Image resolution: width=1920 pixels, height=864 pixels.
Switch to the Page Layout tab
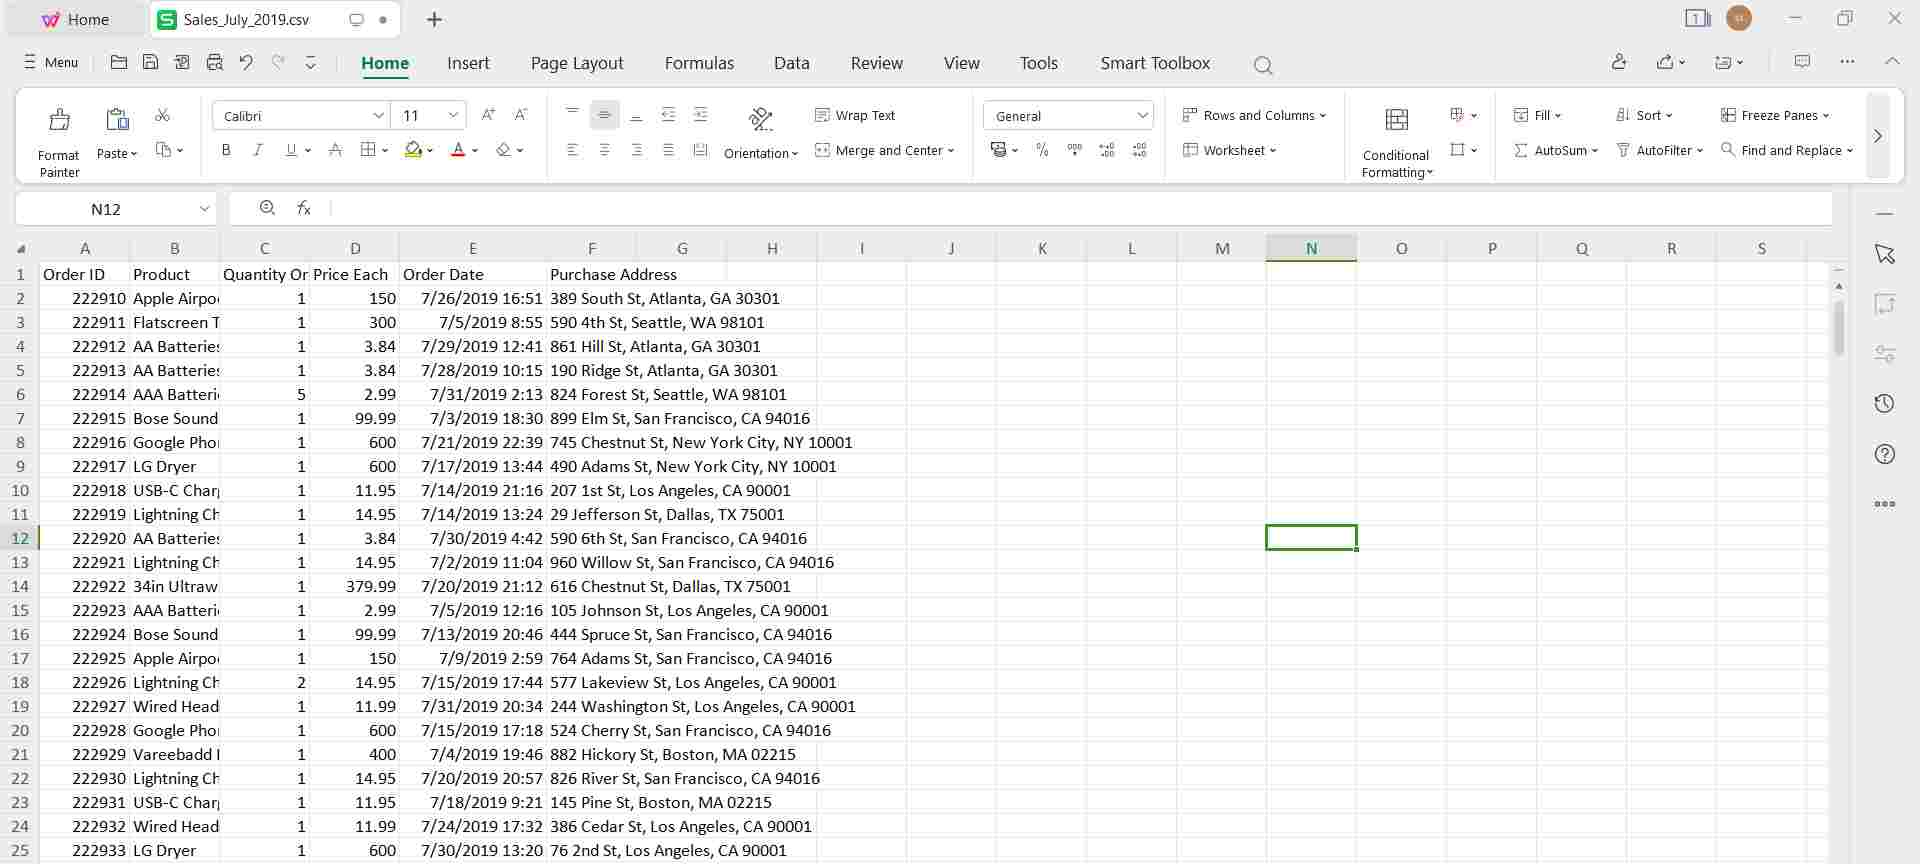tap(577, 63)
